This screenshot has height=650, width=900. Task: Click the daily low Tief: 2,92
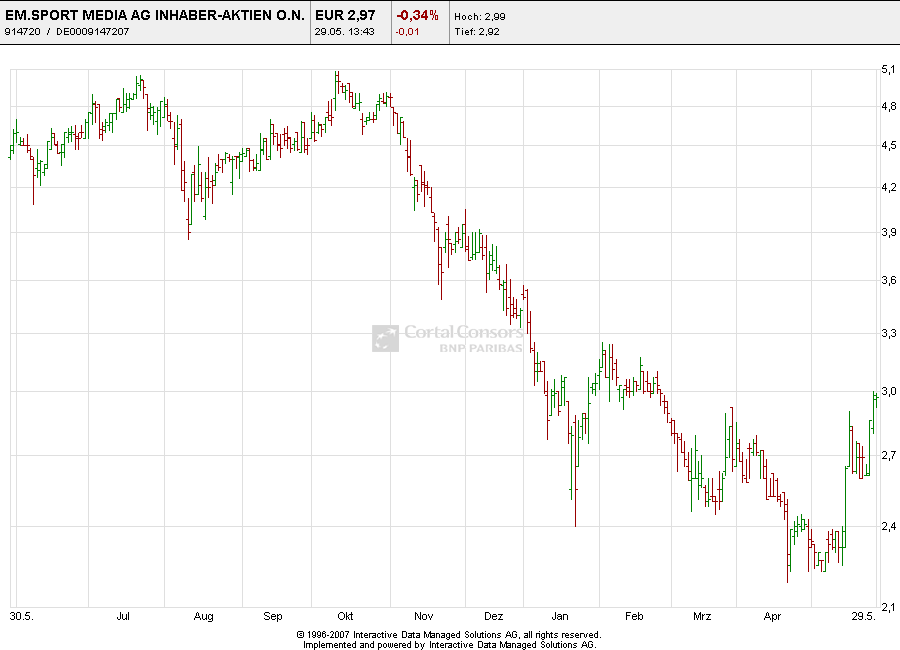point(477,32)
